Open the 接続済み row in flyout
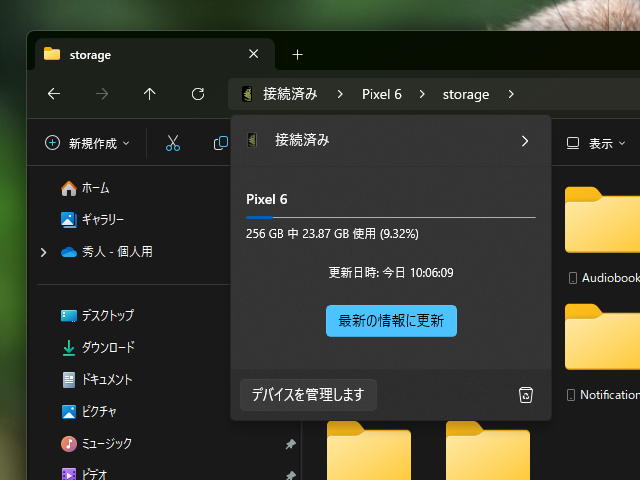 tap(391, 141)
